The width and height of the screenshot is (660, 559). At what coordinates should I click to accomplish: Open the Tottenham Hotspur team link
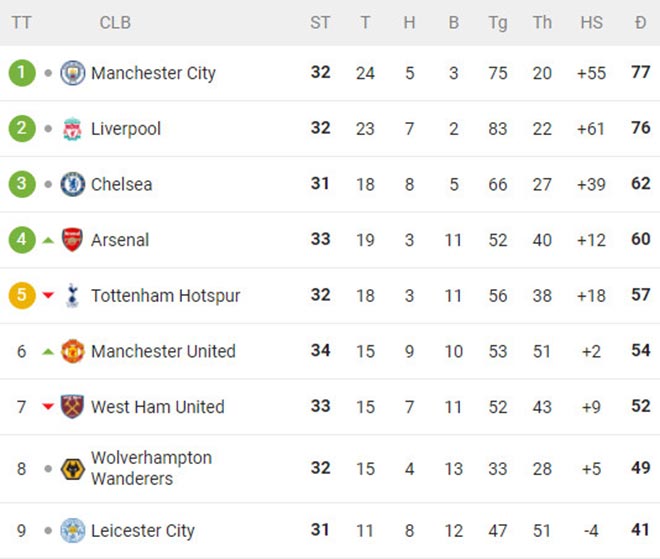click(165, 296)
